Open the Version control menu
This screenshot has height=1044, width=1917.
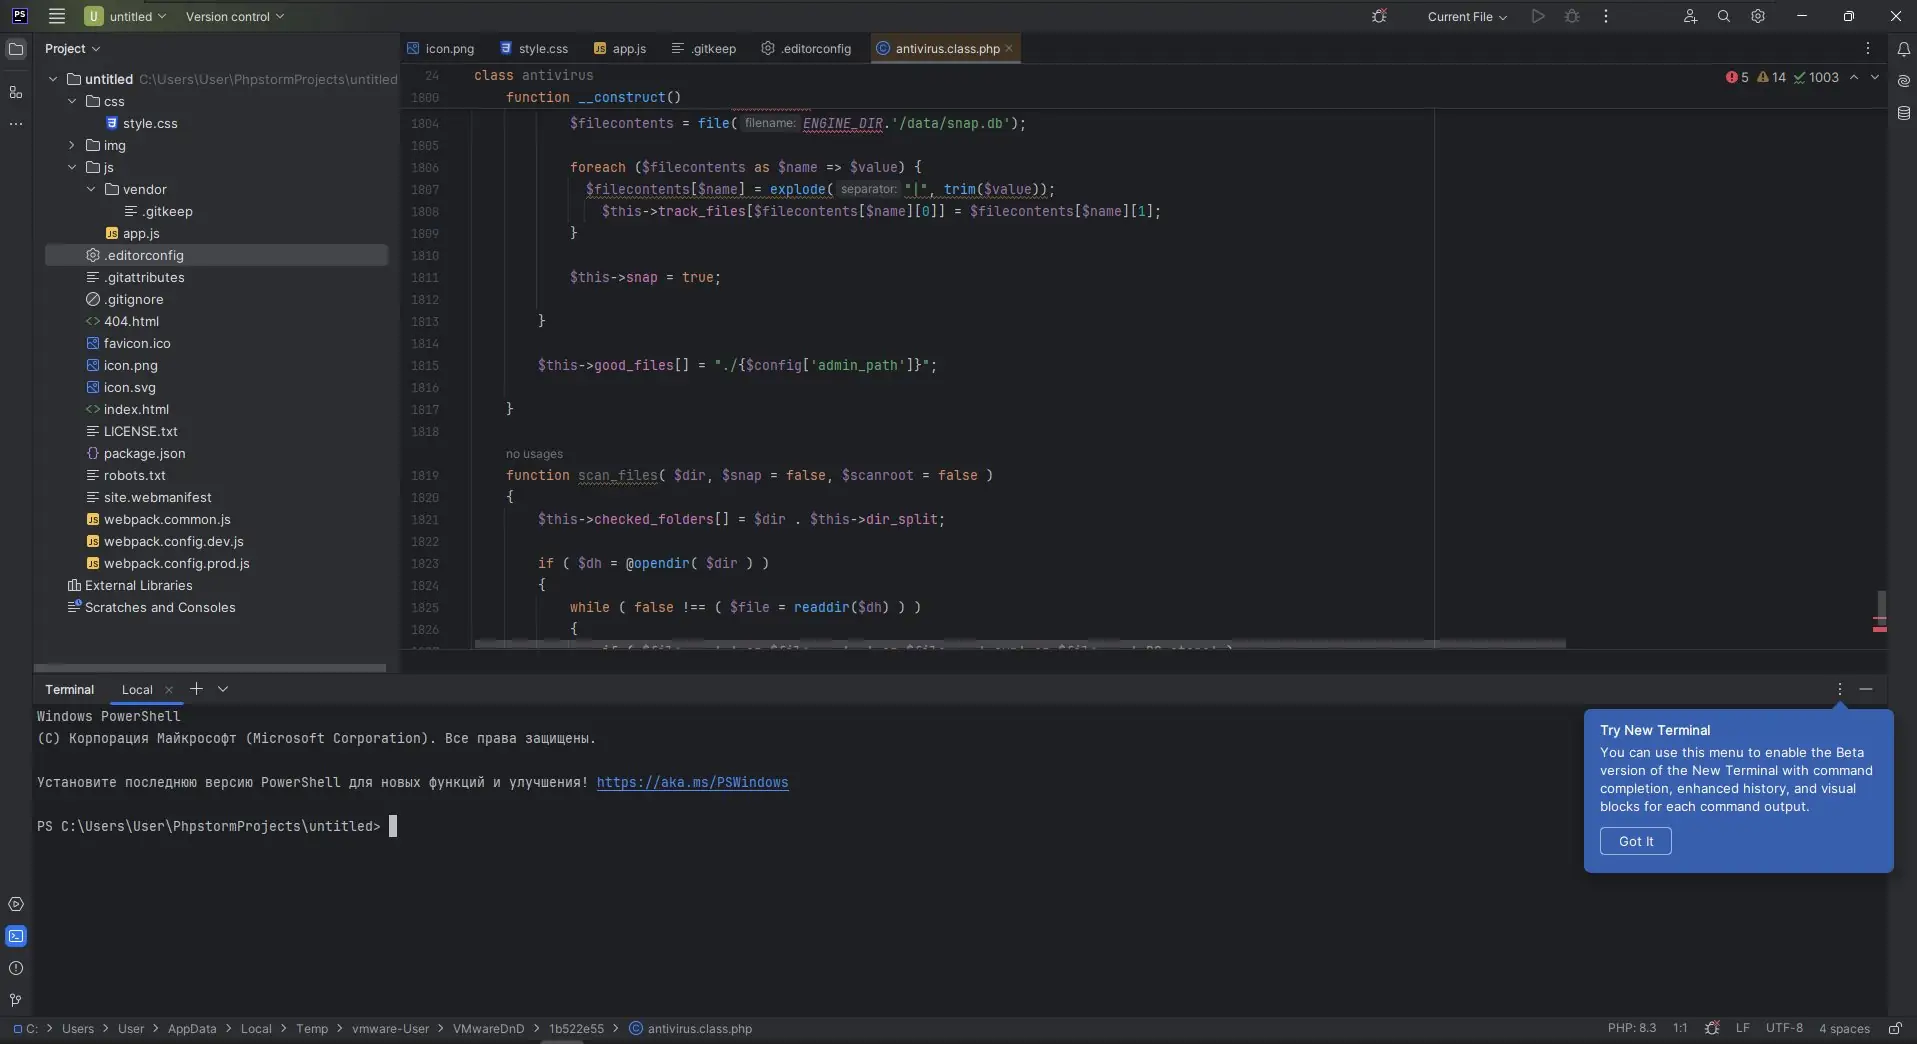click(x=234, y=16)
